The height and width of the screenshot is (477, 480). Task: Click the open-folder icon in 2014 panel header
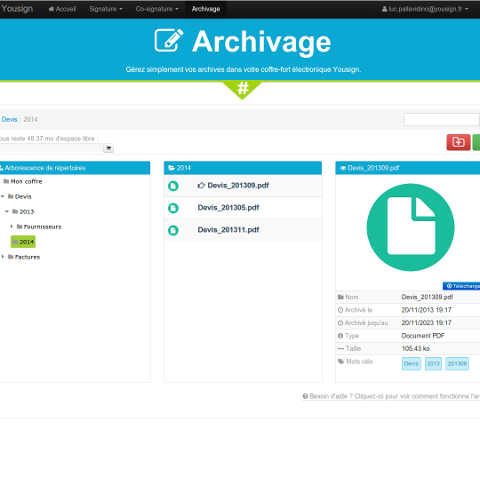click(x=172, y=168)
